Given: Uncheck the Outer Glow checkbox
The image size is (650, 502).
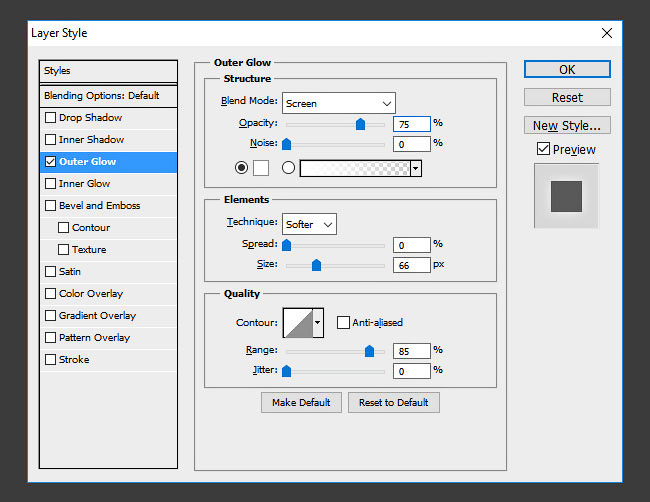Looking at the screenshot, I should pos(50,162).
